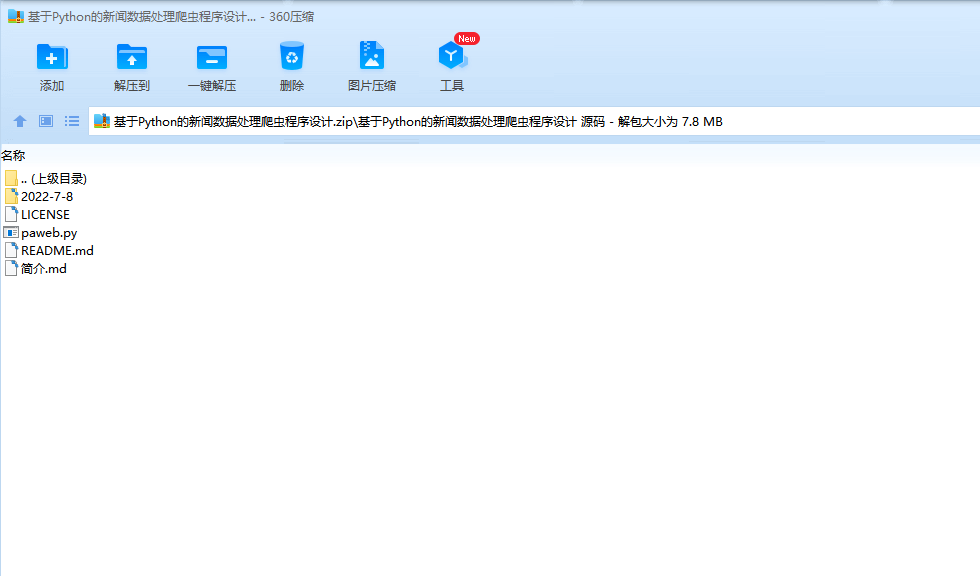Switch to list view mode button
The width and height of the screenshot is (980, 576).
pyautogui.click(x=72, y=121)
